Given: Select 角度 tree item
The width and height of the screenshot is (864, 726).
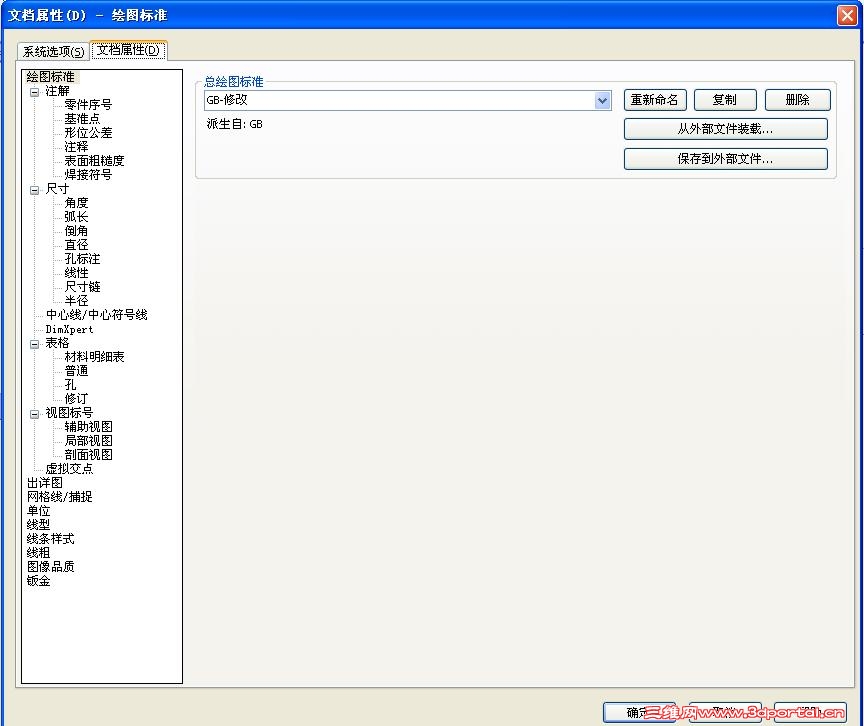Looking at the screenshot, I should tap(76, 203).
